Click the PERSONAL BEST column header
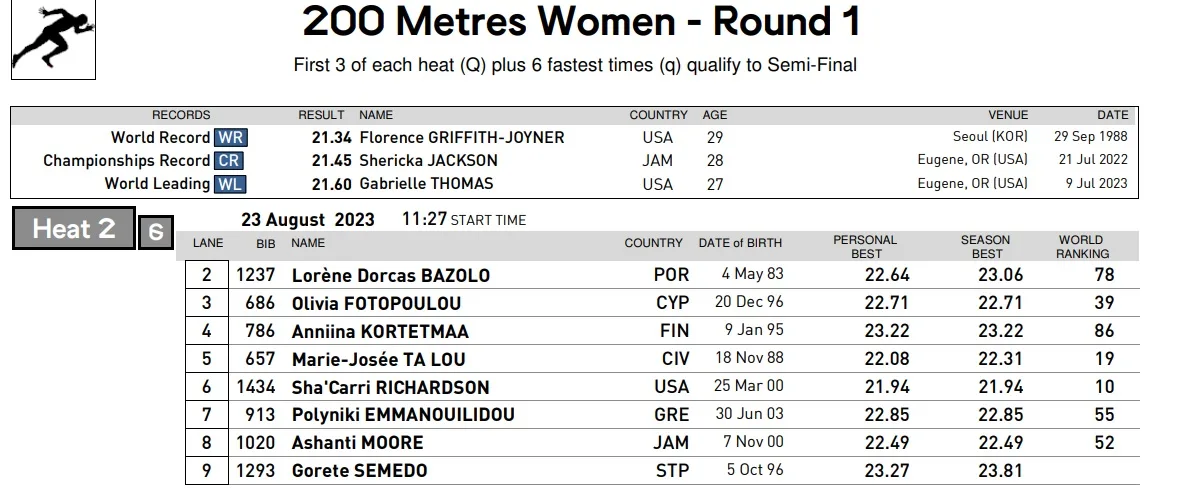Screen dimensions: 1191x497 click(x=865, y=247)
